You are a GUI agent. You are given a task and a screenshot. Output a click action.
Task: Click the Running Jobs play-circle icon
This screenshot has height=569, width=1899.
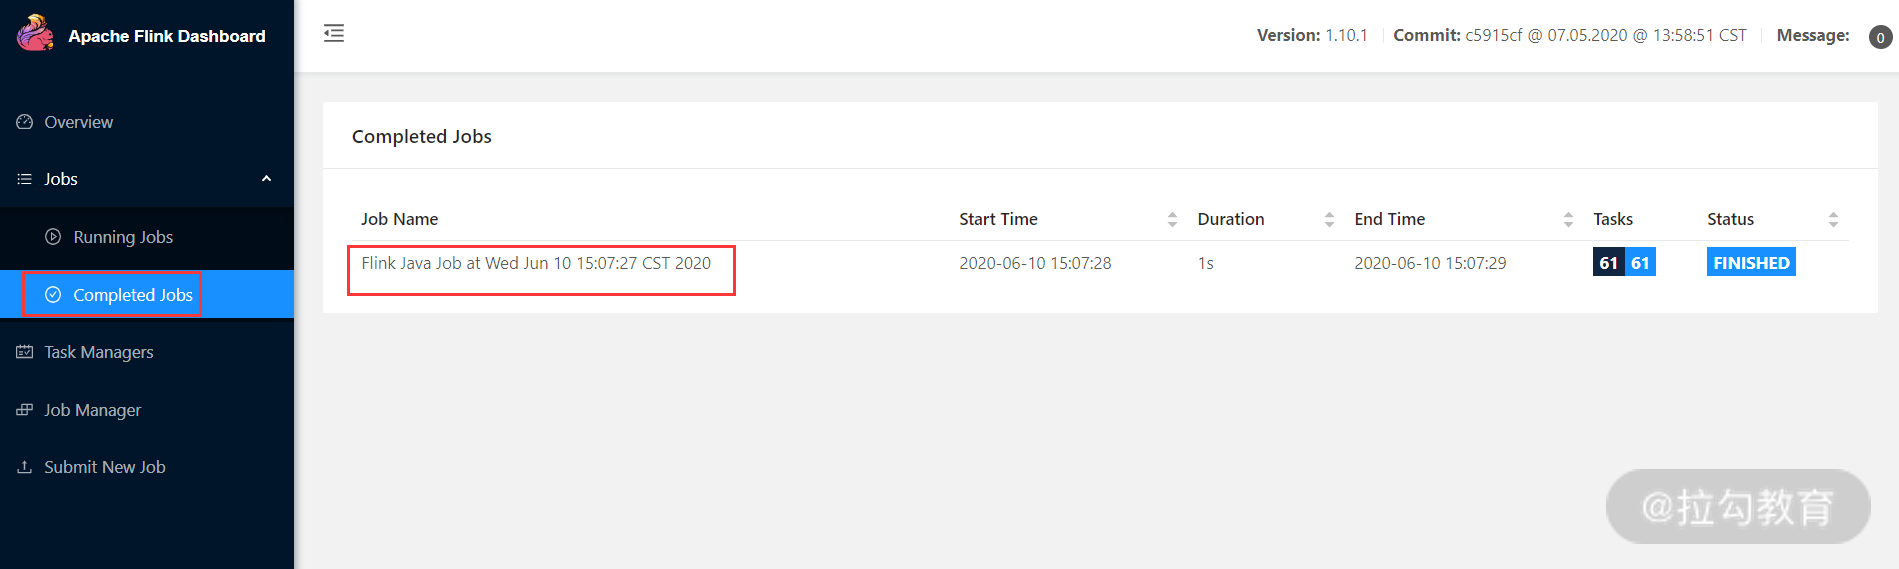tap(53, 237)
